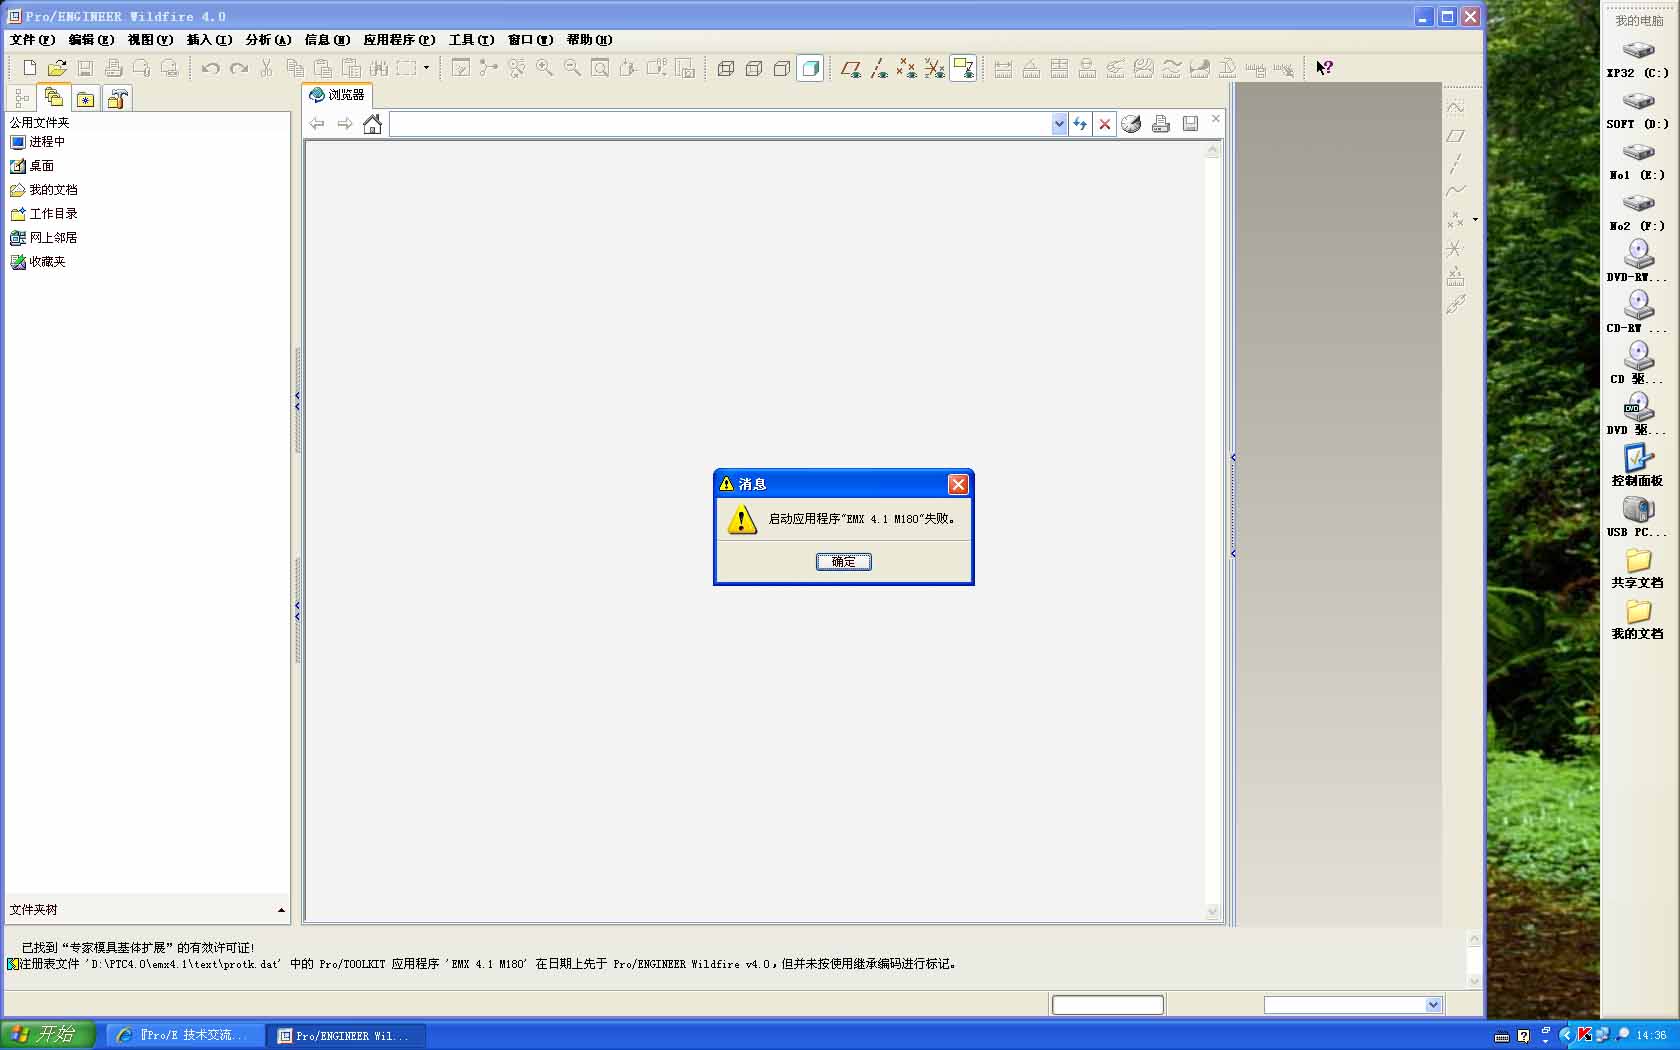Open the 分析 menu
The image size is (1680, 1050).
(268, 40)
